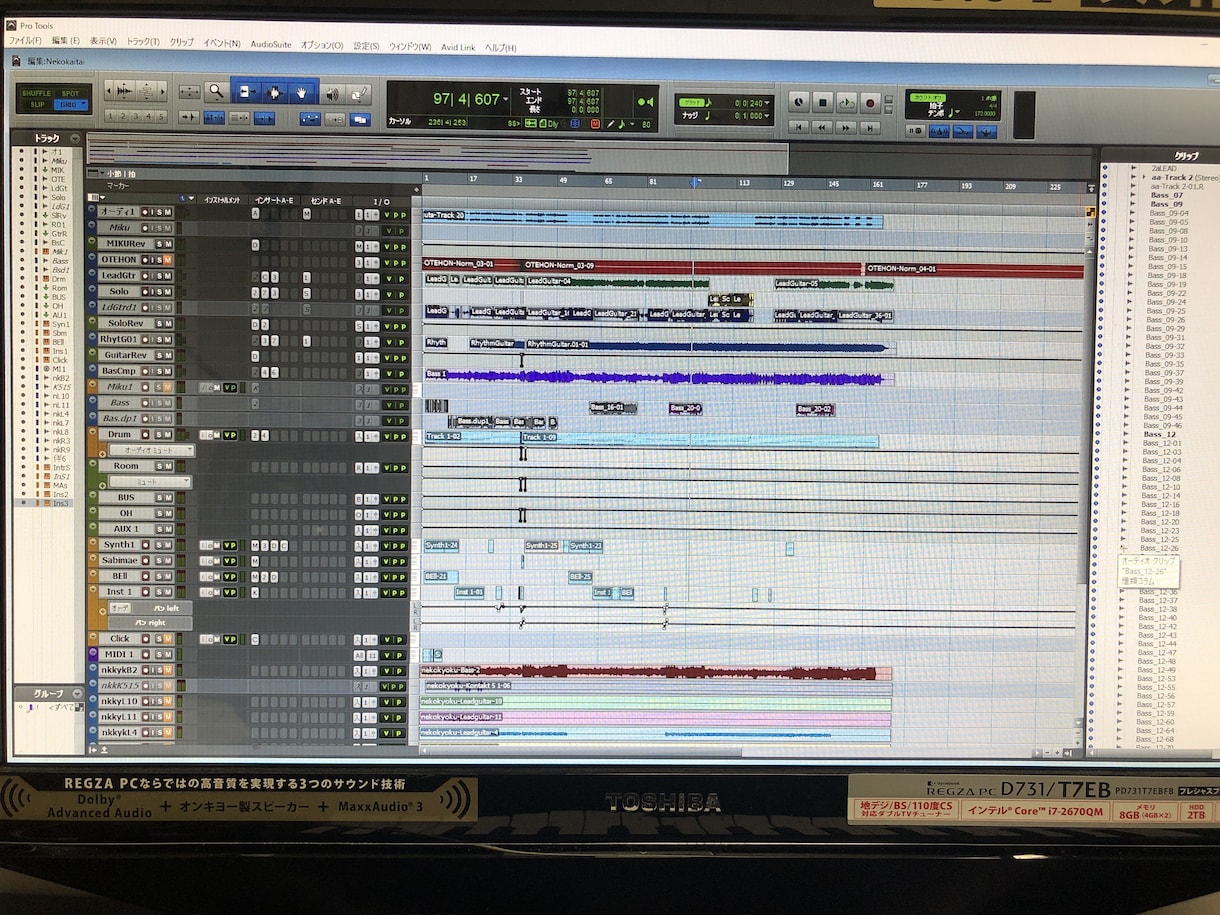
Task: Open the トラック(T) menu
Action: pyautogui.click(x=143, y=43)
